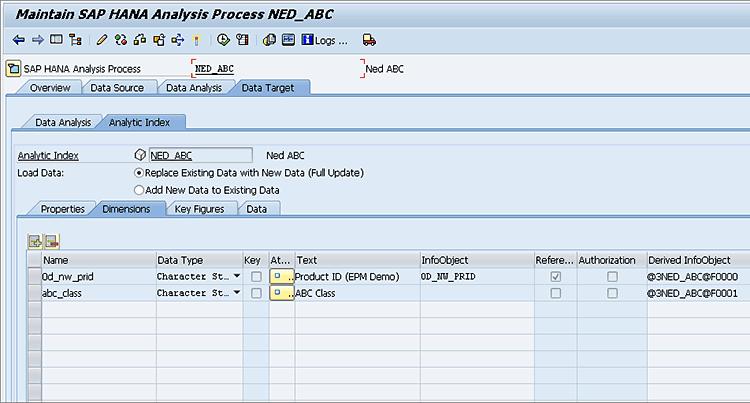The image size is (750, 403).
Task: Click the InfoObject column header
Action: (x=477, y=260)
